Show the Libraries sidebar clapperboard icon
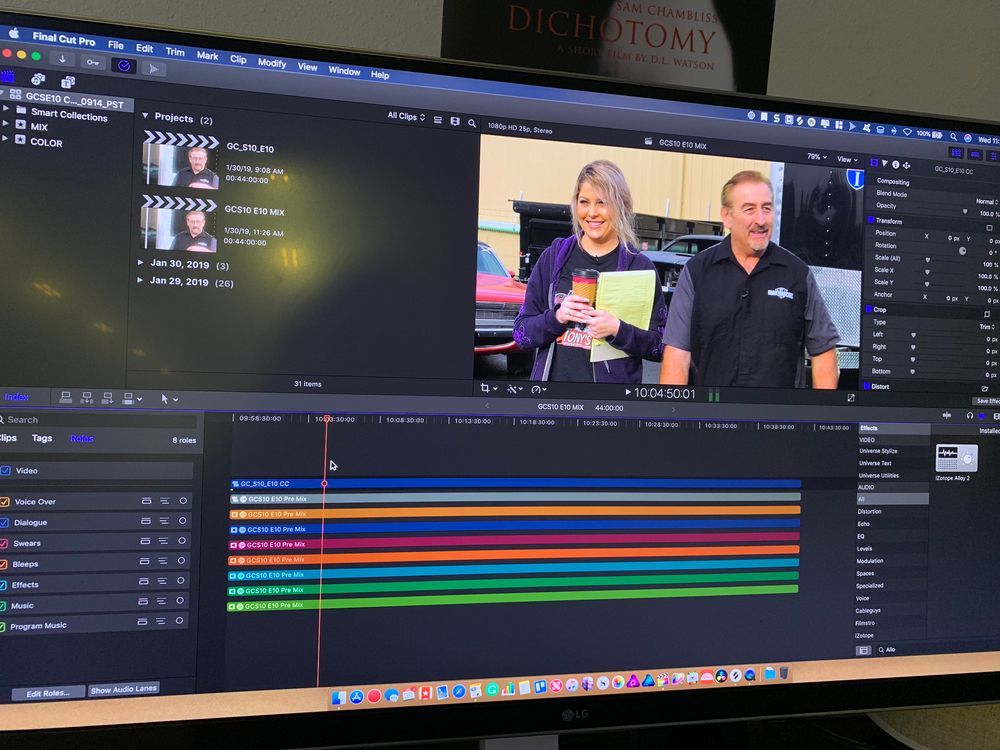The height and width of the screenshot is (750, 1000). tap(8, 76)
